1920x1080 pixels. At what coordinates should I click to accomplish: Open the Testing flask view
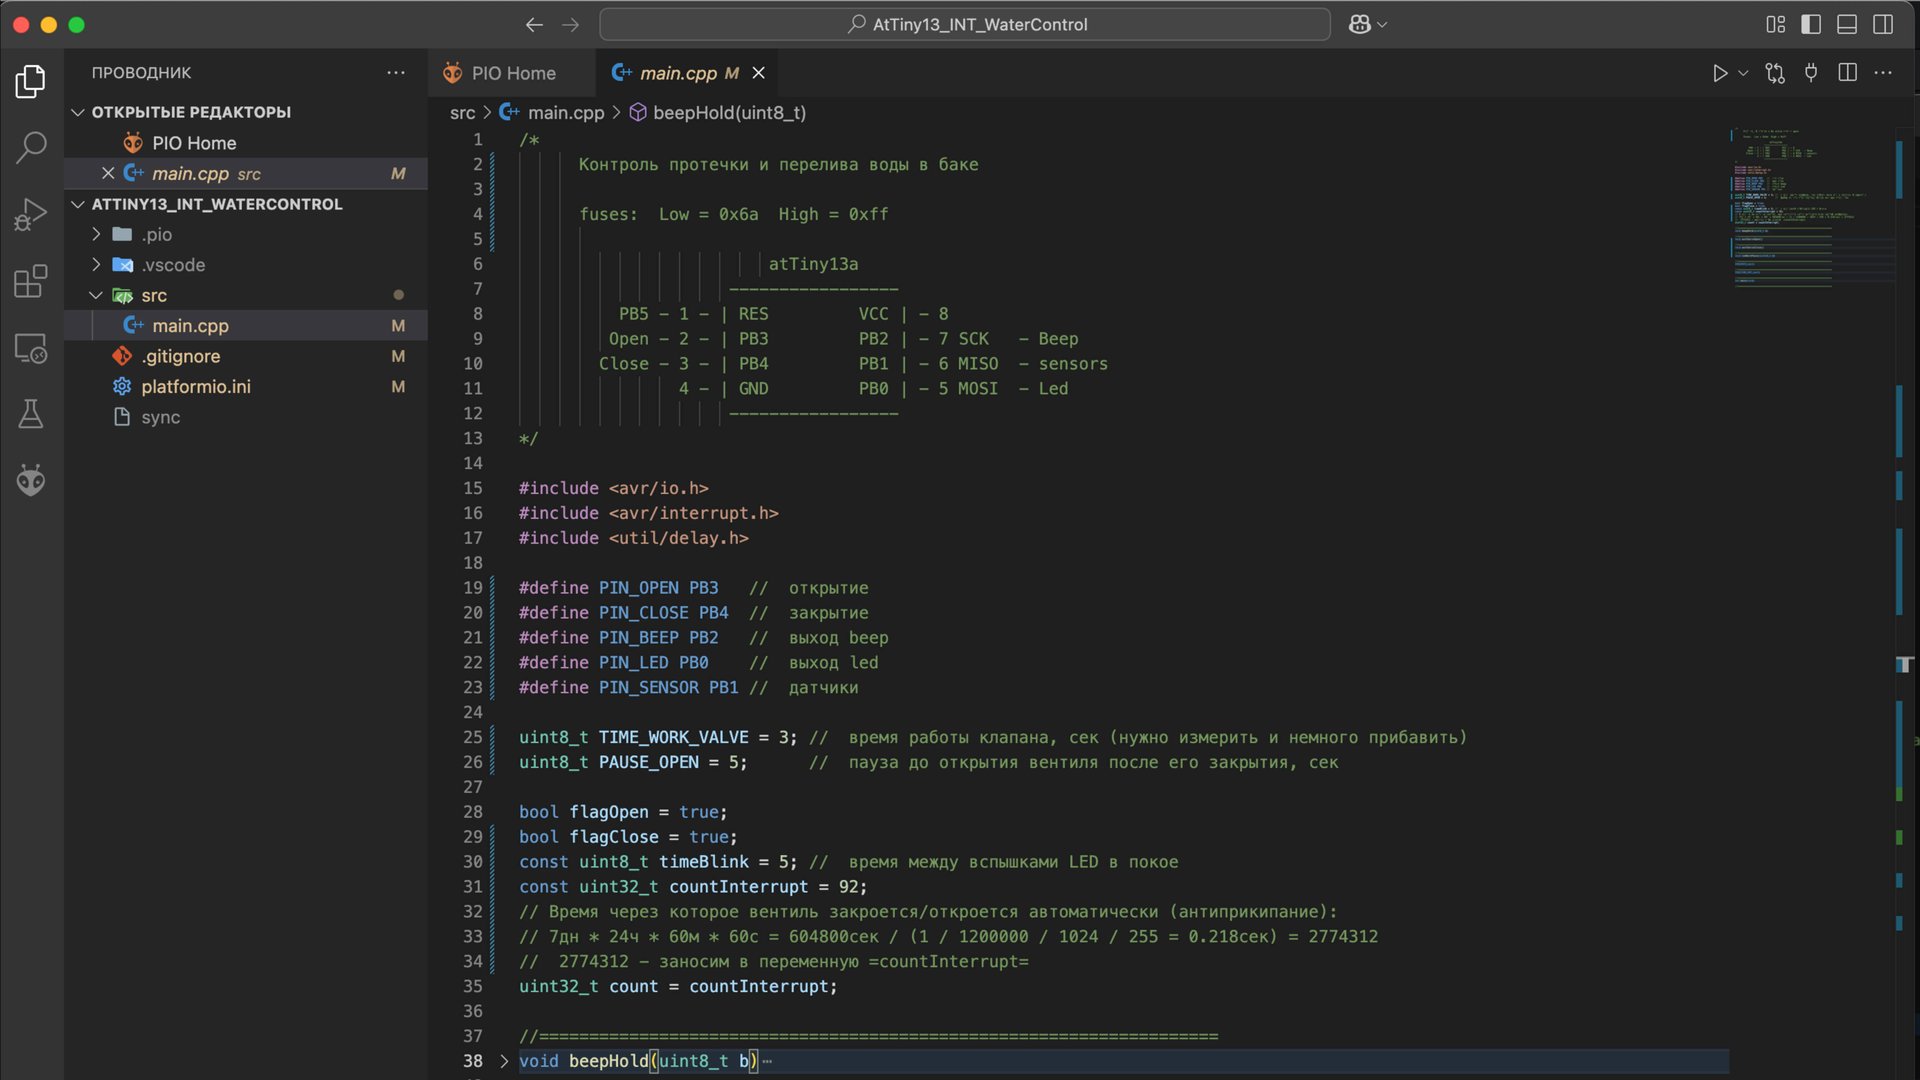pos(31,414)
